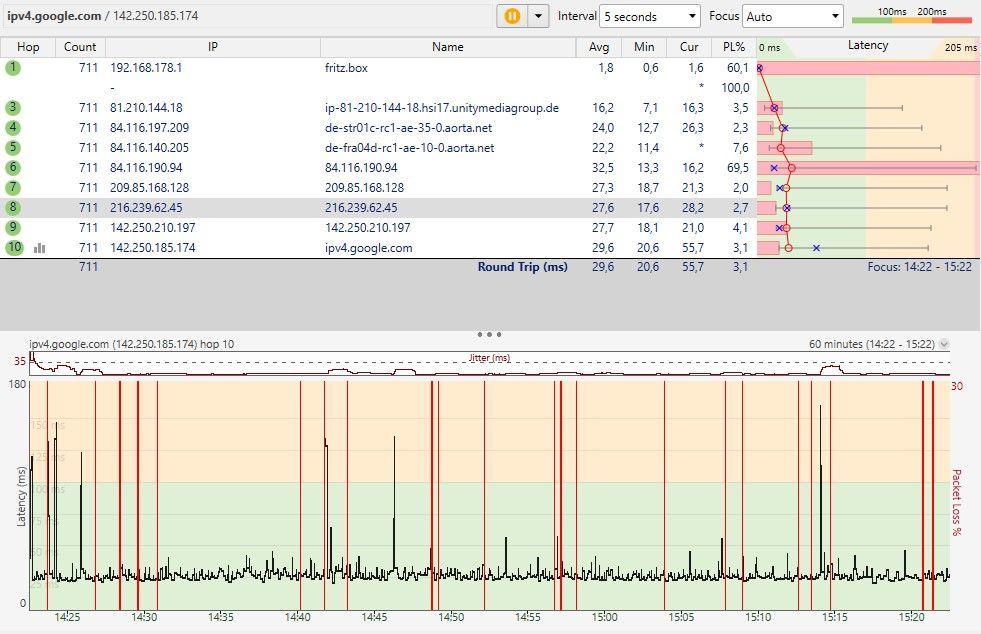
Task: Select IP 84.116.140.205
Action: tap(150, 148)
